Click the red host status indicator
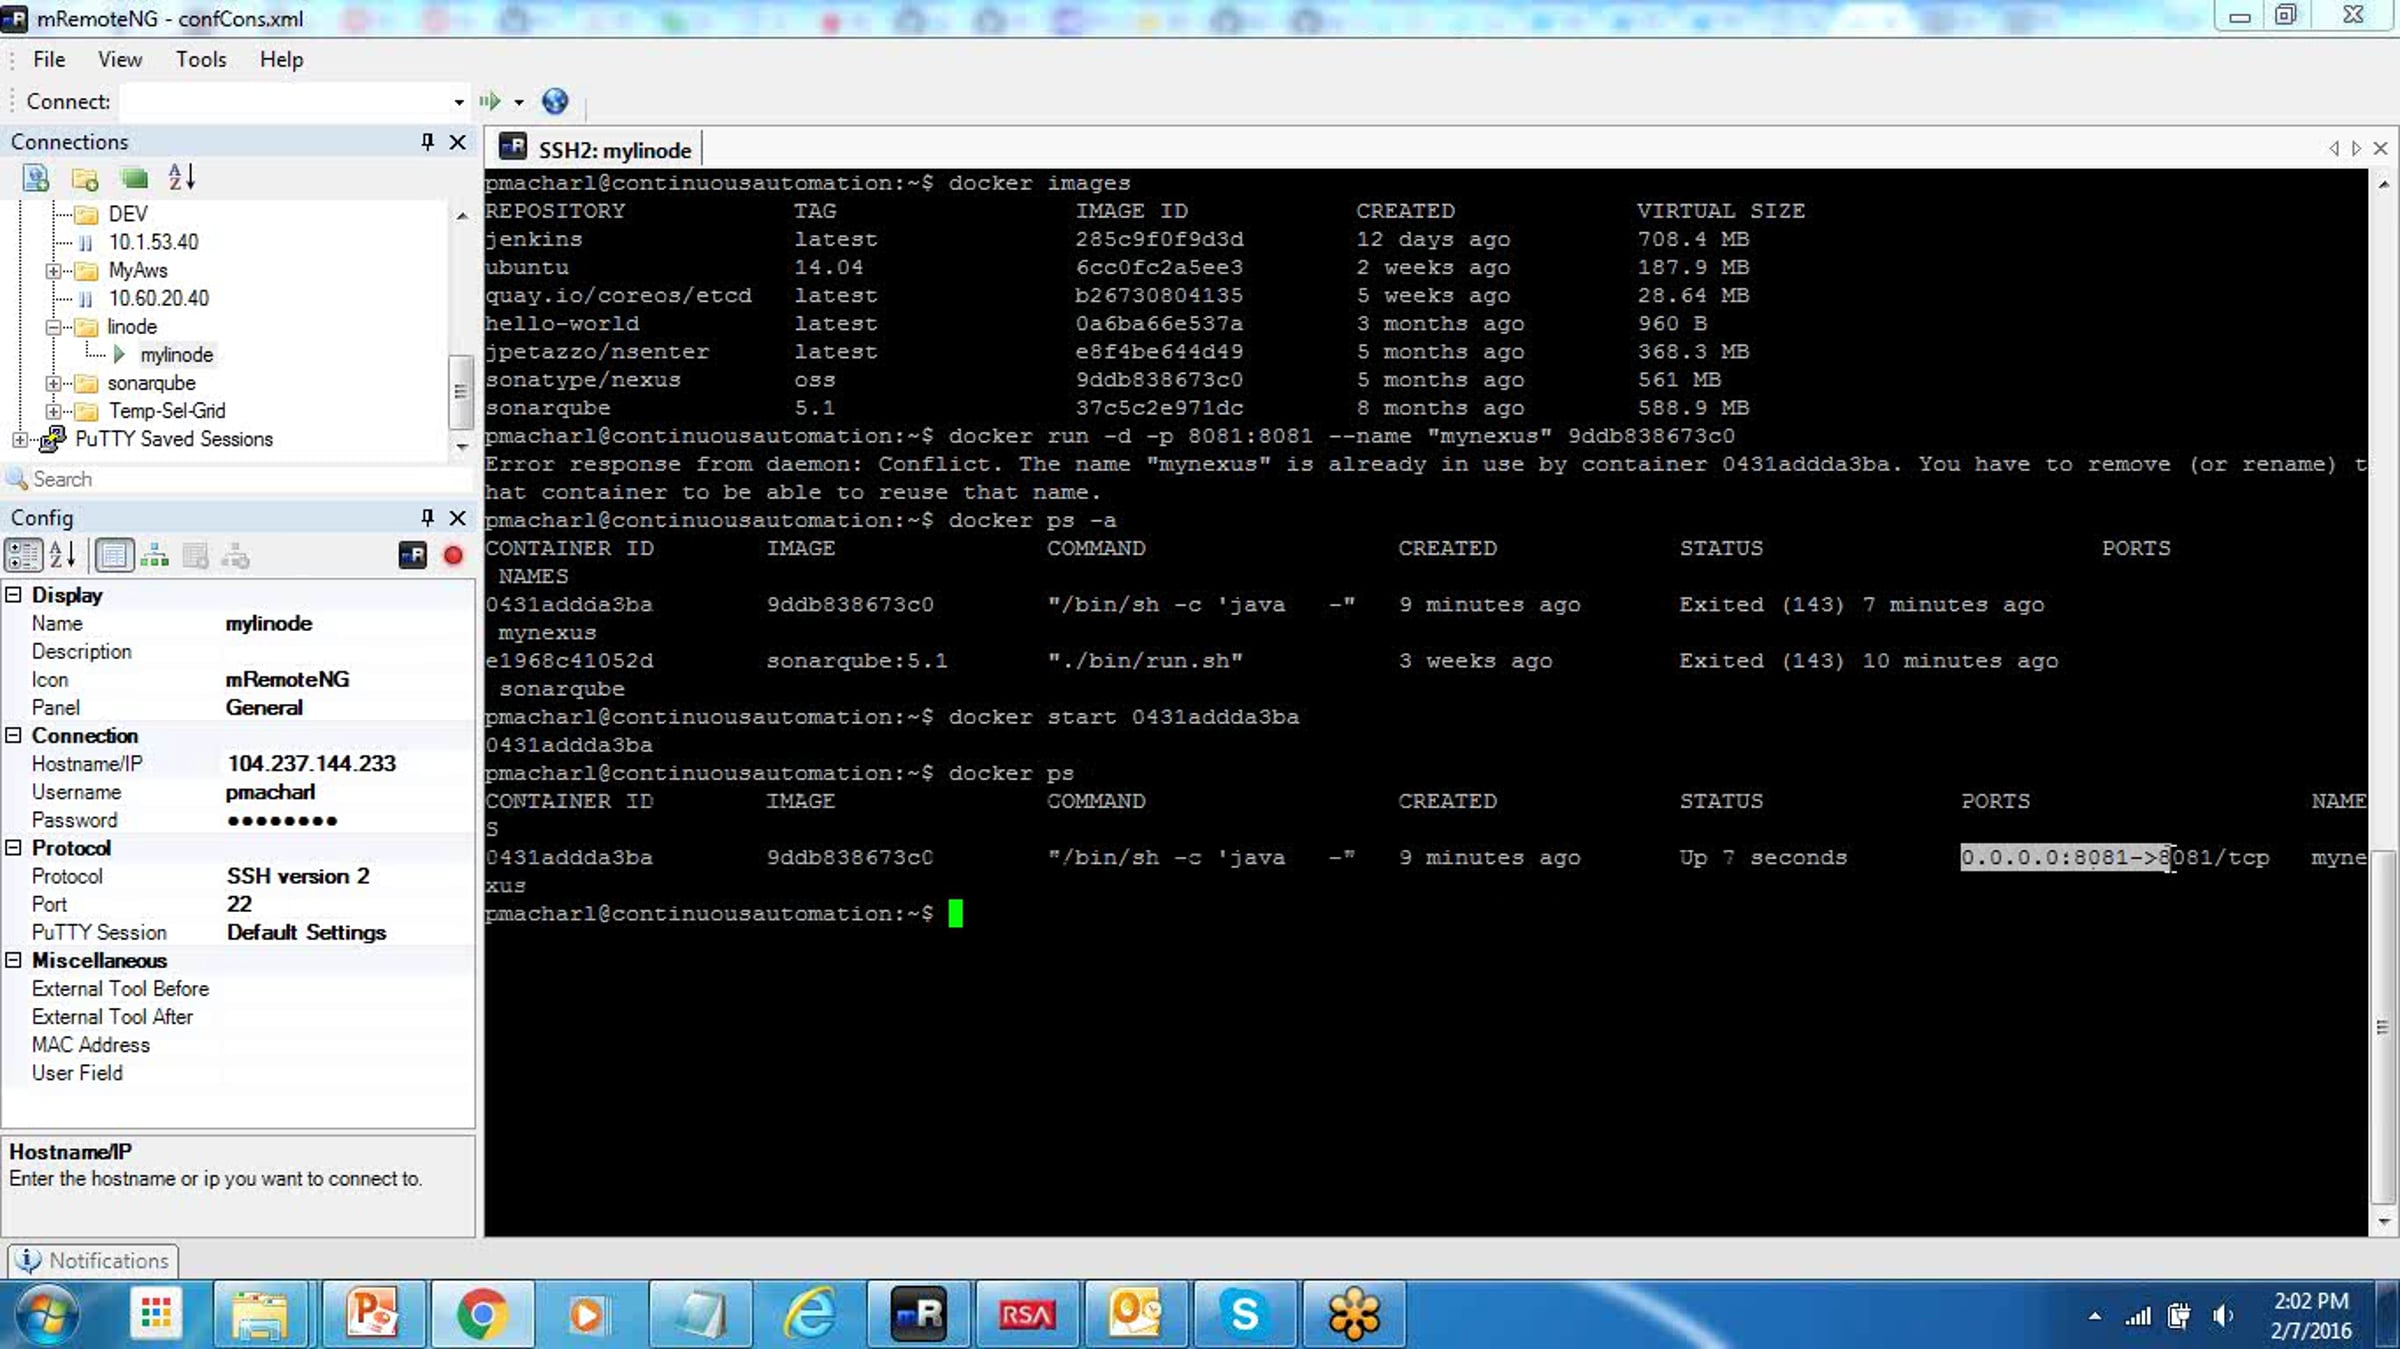Screen dimensions: 2400x1349 tap(453, 556)
